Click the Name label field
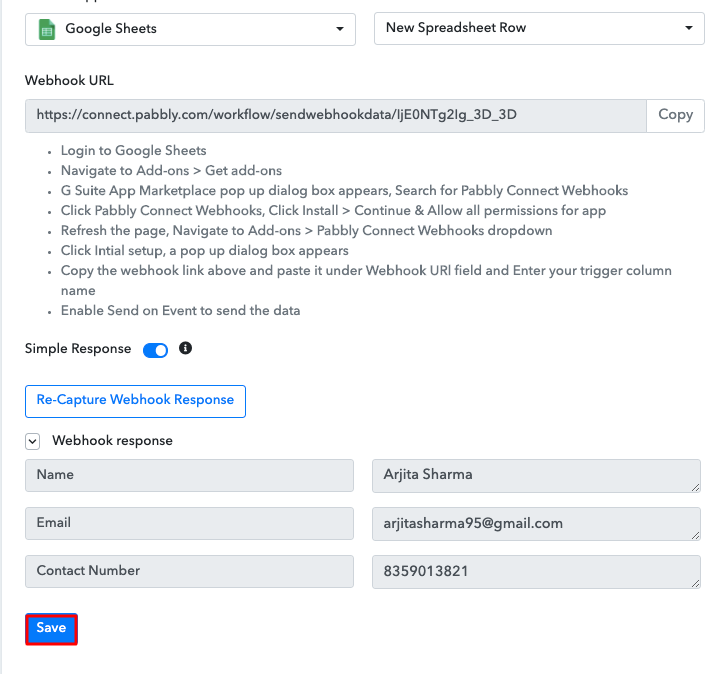This screenshot has height=674, width=726. (x=189, y=475)
